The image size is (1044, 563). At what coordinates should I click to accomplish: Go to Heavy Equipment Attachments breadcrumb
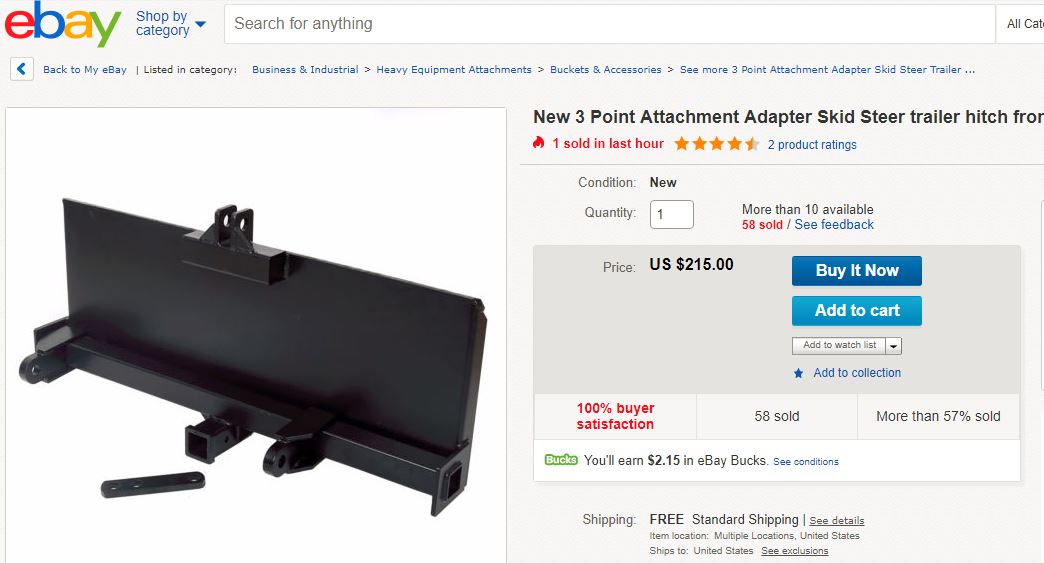(454, 70)
